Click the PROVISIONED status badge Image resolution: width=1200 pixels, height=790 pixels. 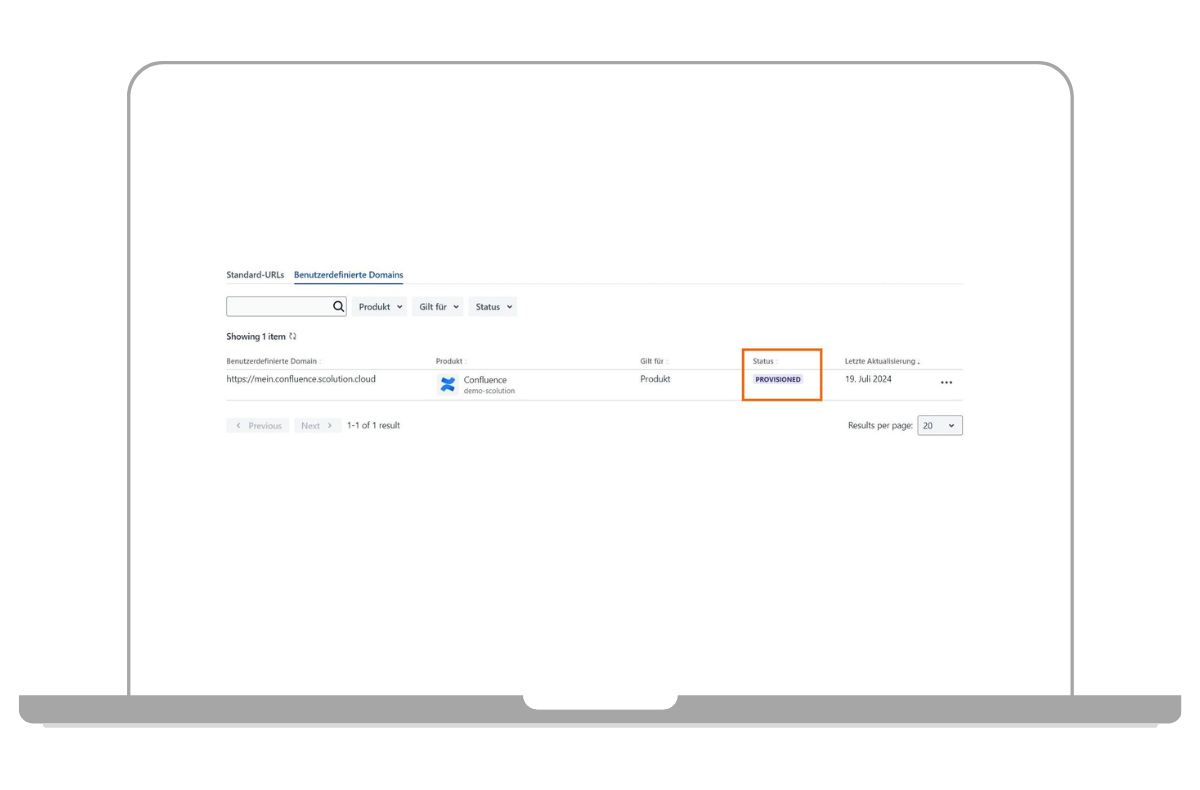tap(778, 379)
